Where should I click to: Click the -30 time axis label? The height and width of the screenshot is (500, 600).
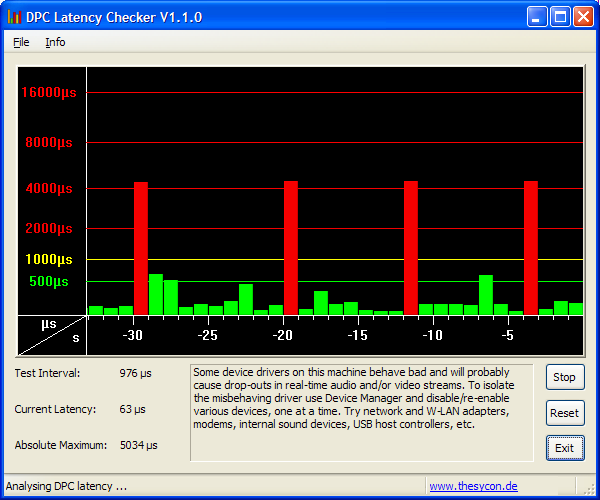[132, 336]
